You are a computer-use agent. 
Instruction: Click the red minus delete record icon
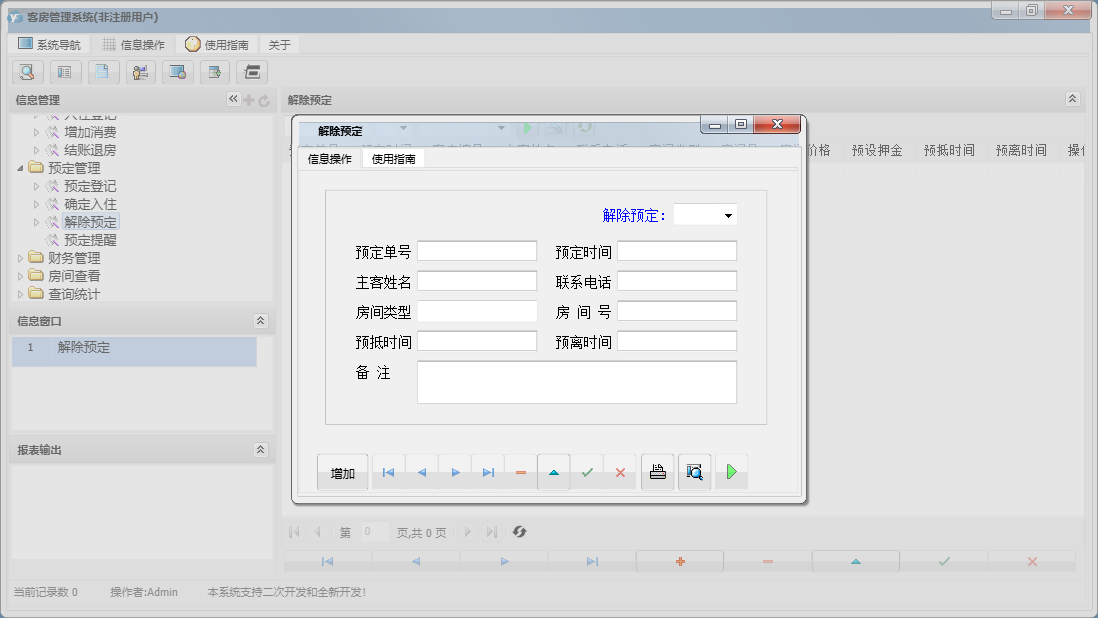point(521,471)
